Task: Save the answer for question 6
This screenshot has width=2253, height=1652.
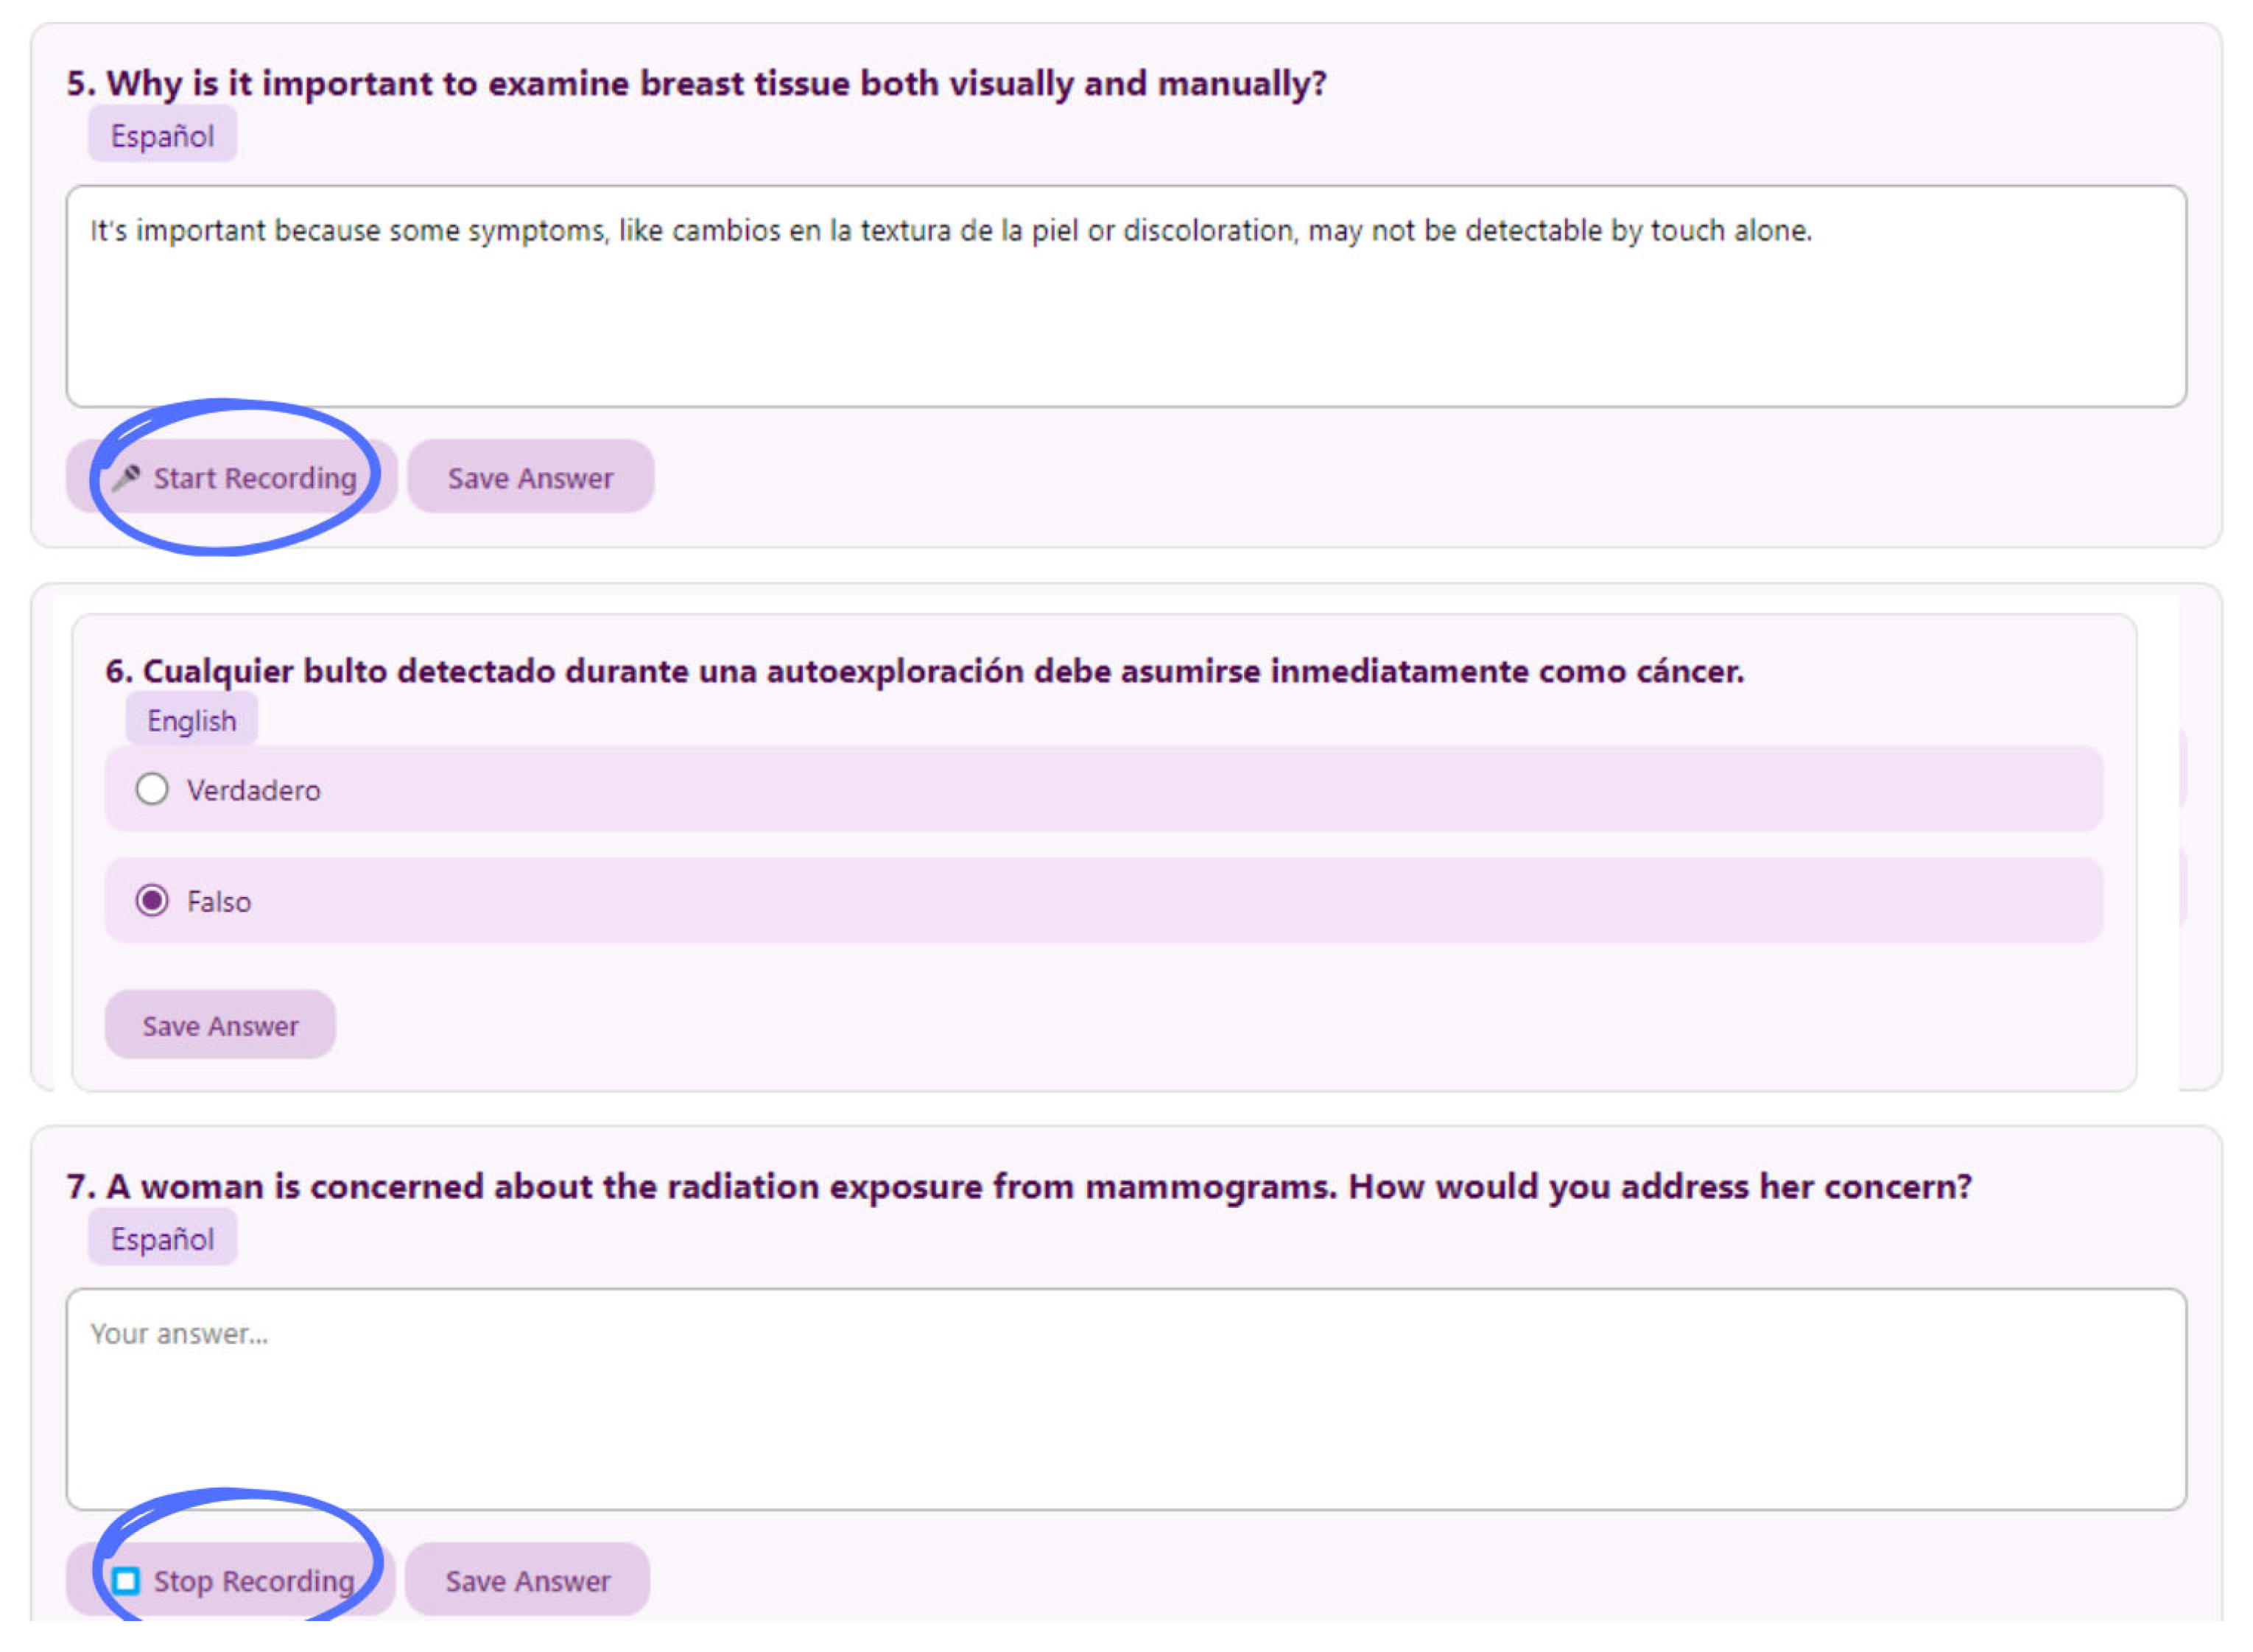Action: pos(220,1025)
